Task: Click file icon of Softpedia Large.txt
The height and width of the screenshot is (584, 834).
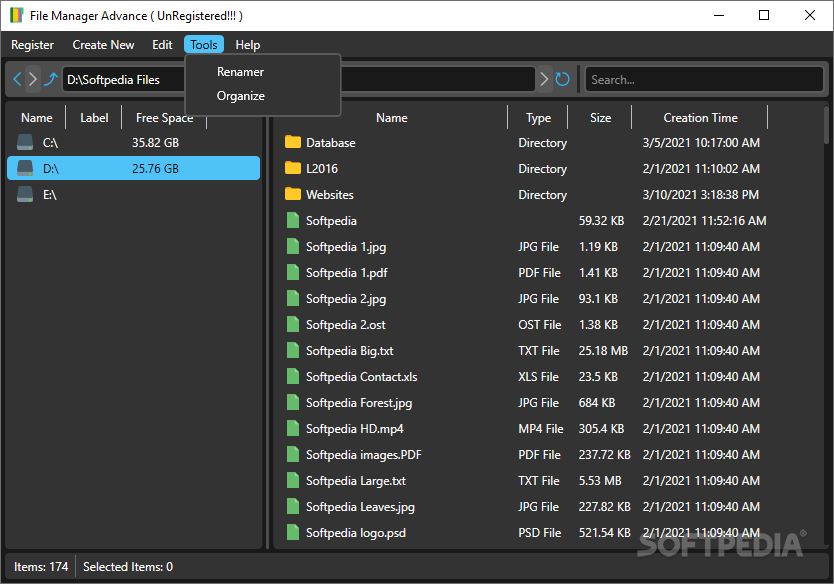Action: [x=293, y=481]
